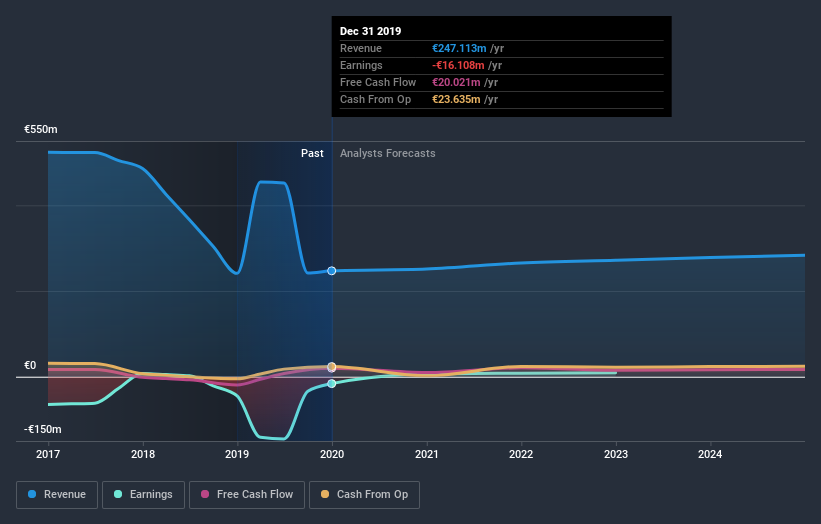This screenshot has width=821, height=524.
Task: Click the blue Revenue marker at 2020
Action: 331,271
